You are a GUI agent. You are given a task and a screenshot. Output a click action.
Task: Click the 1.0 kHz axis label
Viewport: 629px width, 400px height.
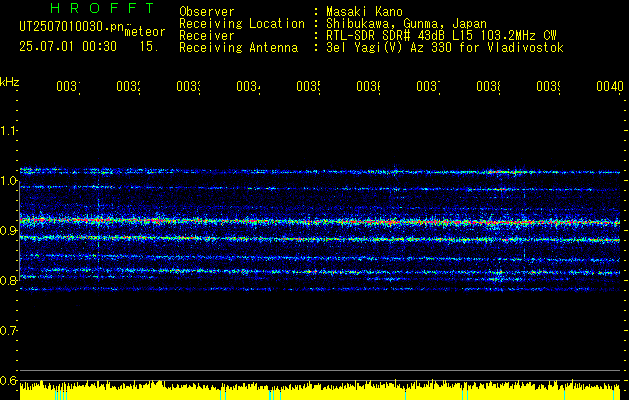(x=8, y=181)
